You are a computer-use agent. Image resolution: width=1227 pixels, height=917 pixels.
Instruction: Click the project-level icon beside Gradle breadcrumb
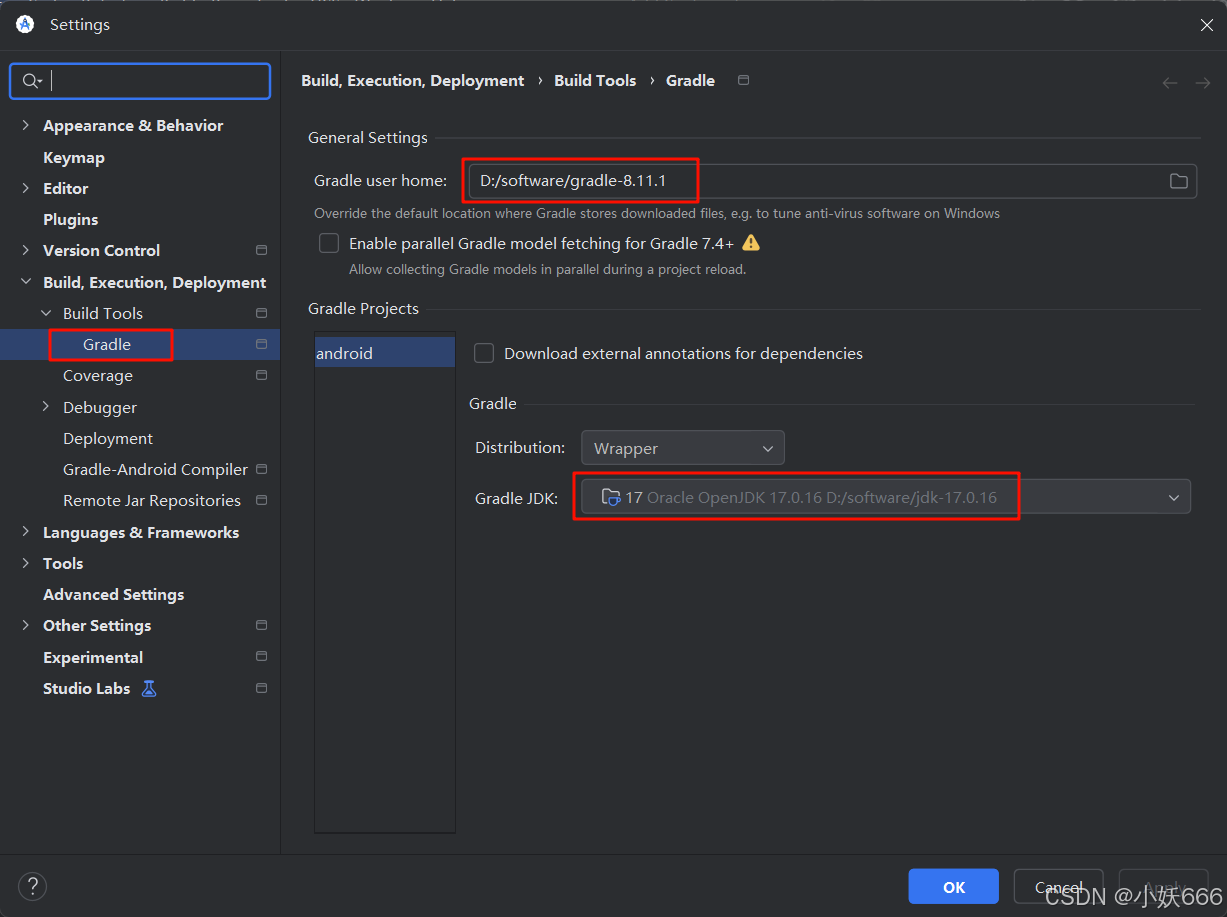743,80
